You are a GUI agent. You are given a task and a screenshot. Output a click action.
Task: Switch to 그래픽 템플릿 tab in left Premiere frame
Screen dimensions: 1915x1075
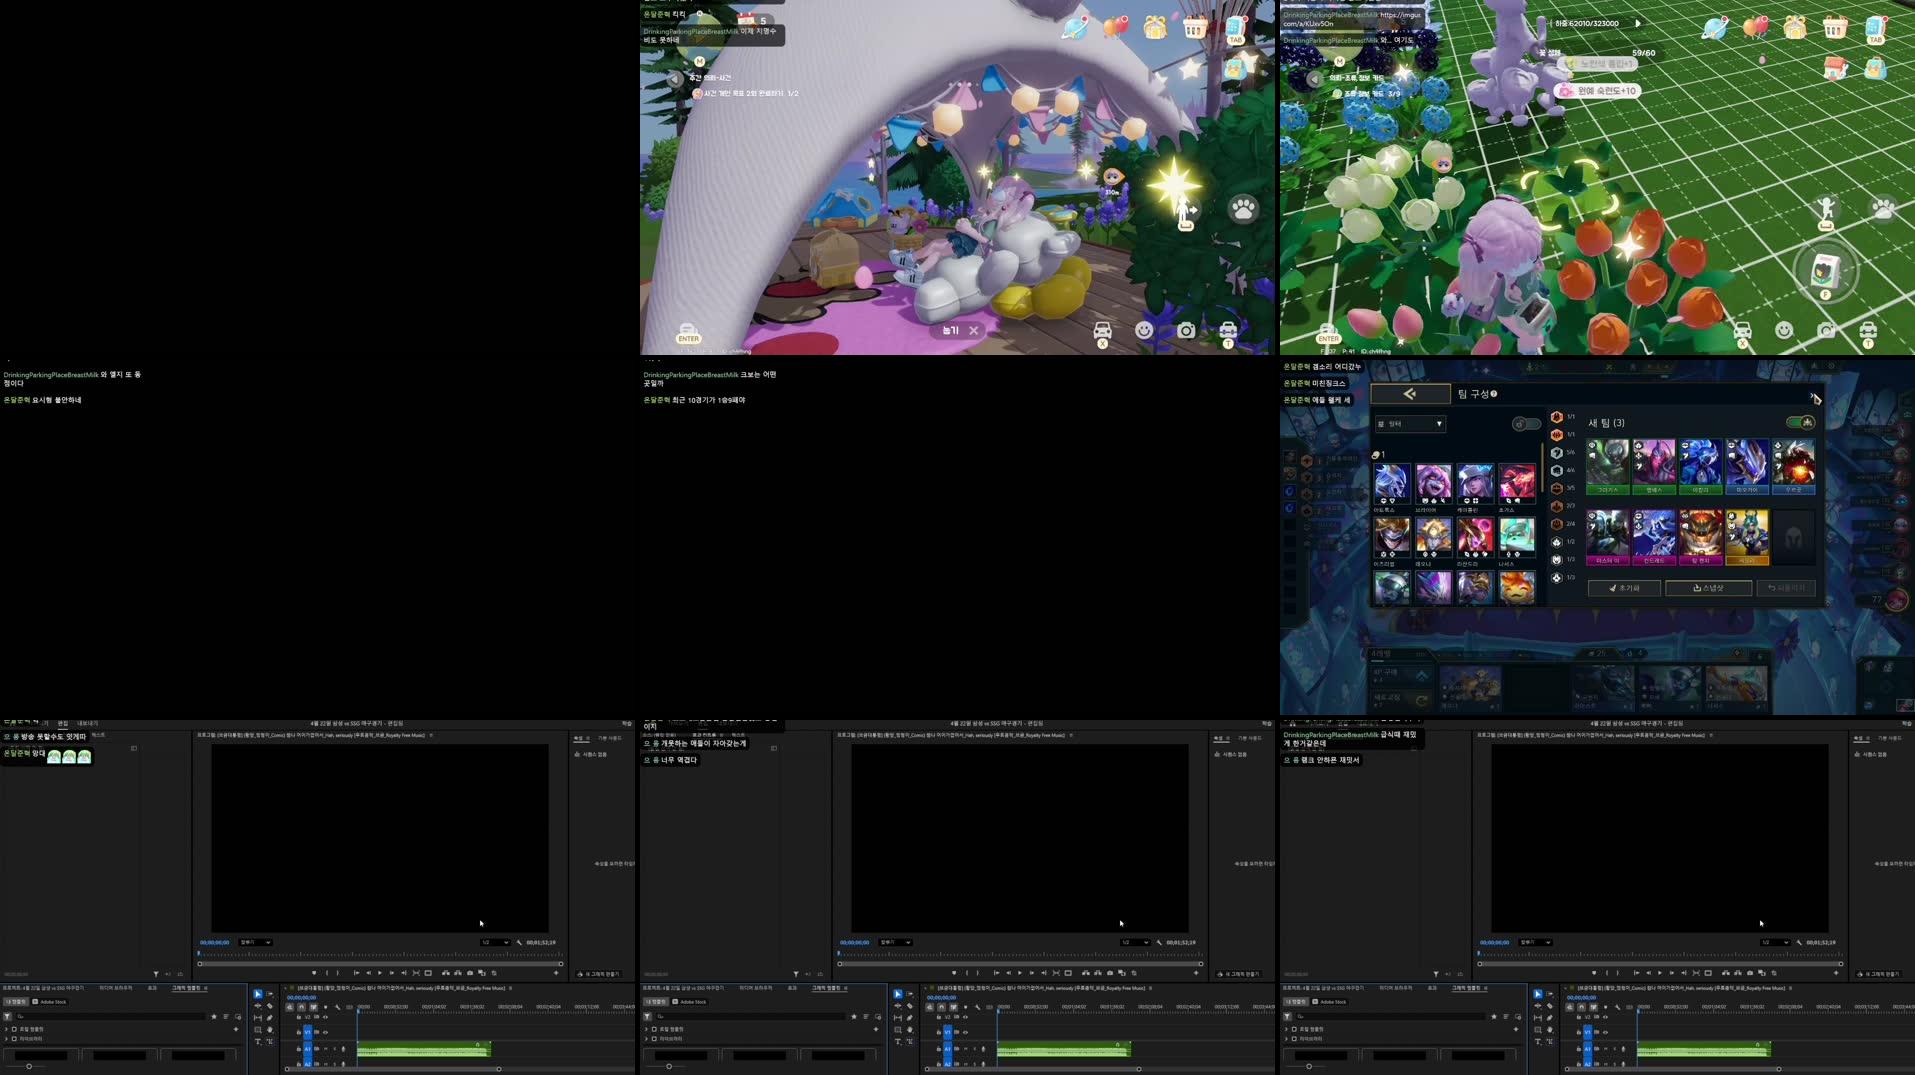pyautogui.click(x=186, y=988)
